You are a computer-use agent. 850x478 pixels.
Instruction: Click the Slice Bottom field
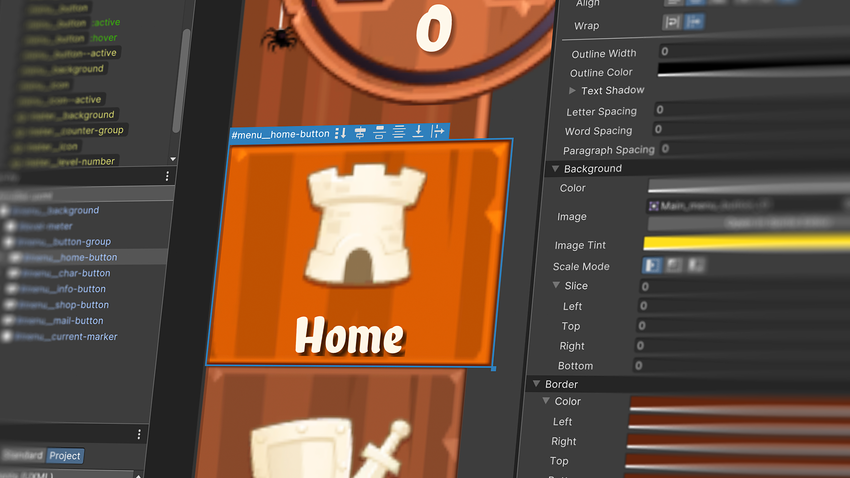tap(741, 365)
